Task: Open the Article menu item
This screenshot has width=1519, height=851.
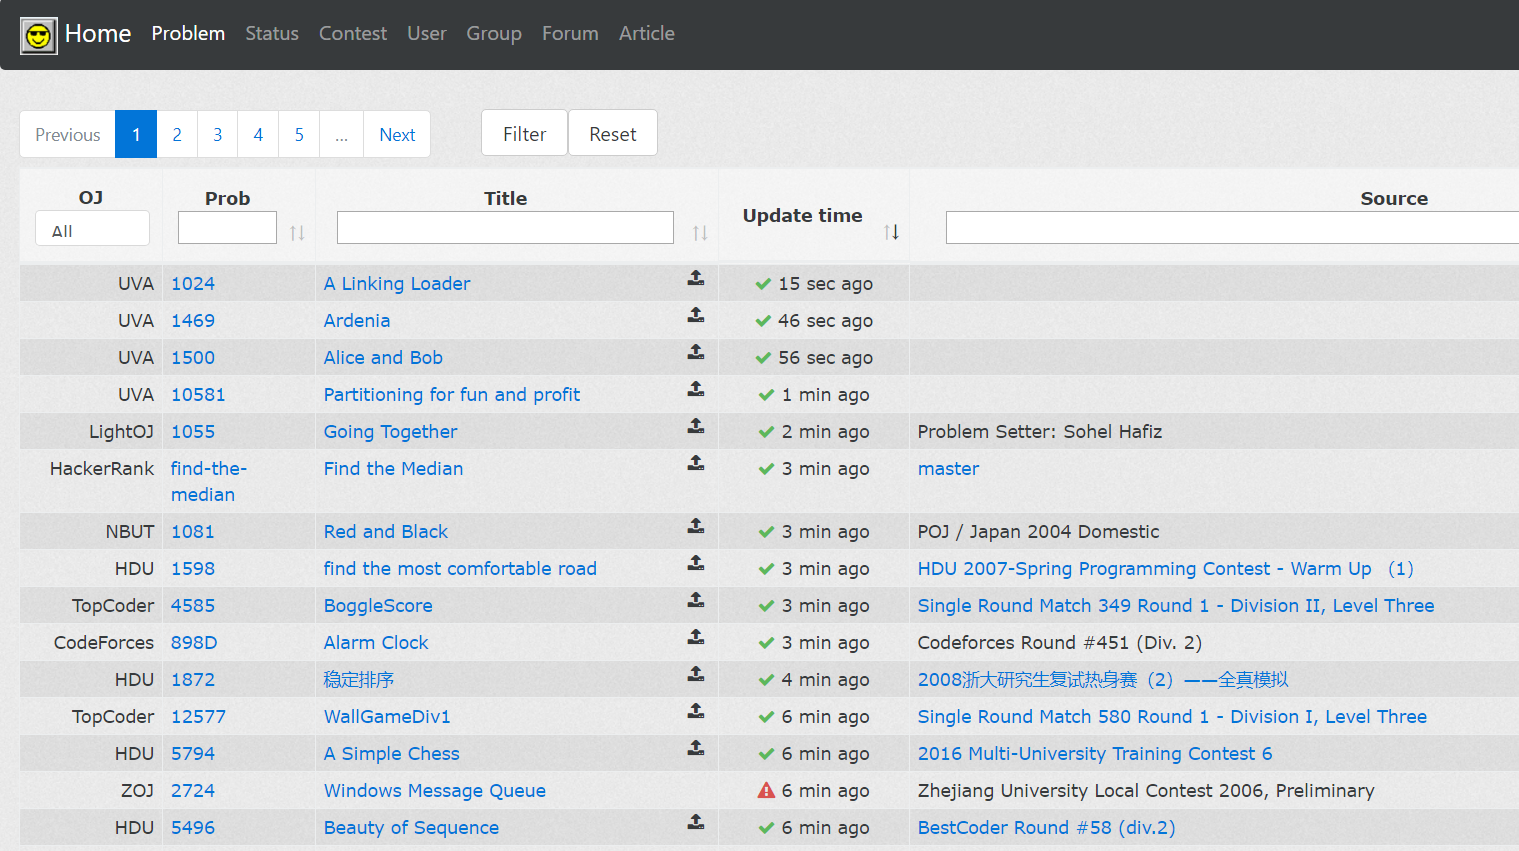Action: pos(647,33)
